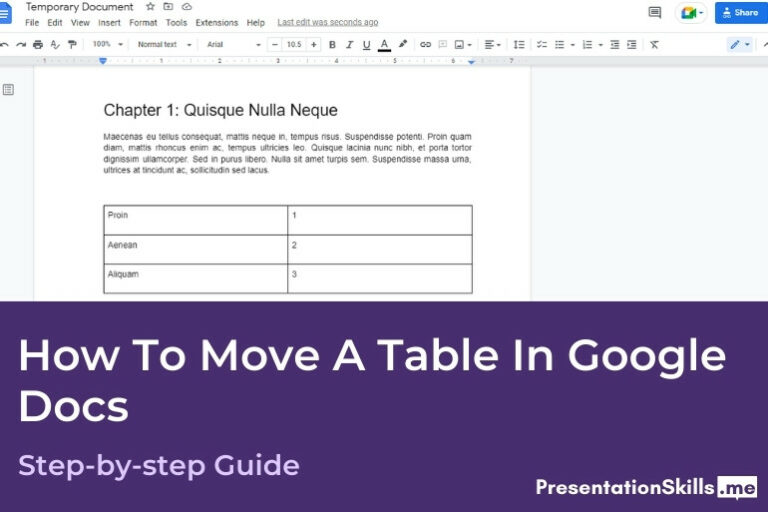Screen dimensions: 768x512
Task: Click the Undo arrow
Action: [x=4, y=45]
